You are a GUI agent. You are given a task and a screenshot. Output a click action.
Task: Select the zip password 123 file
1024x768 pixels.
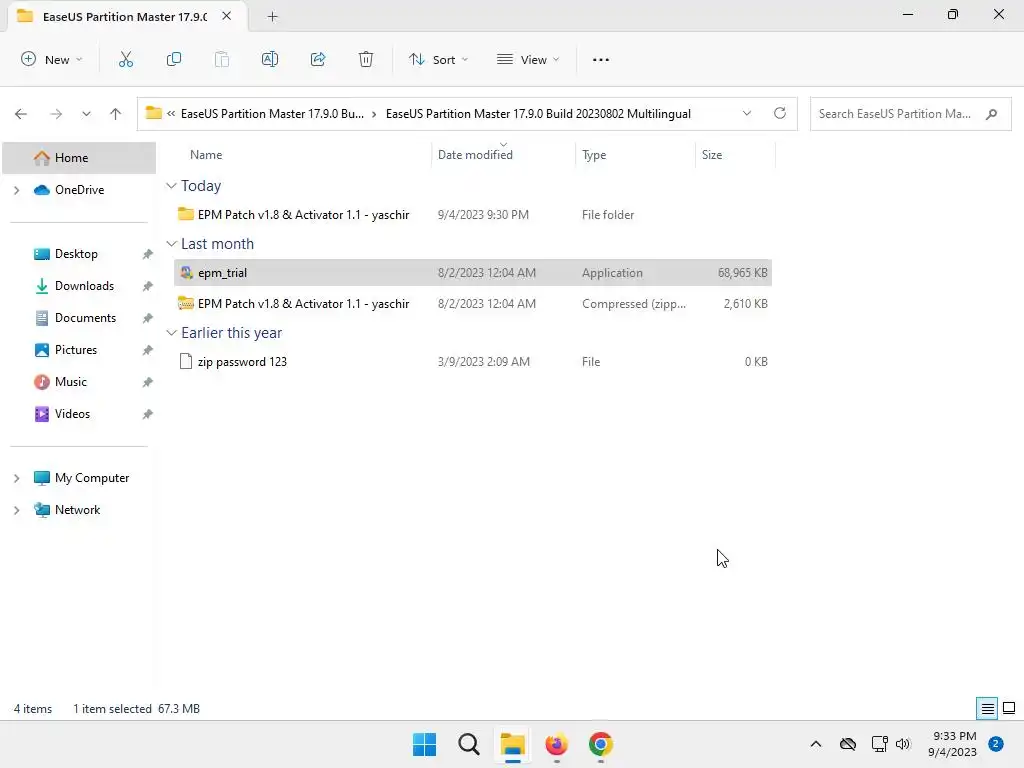point(473,362)
